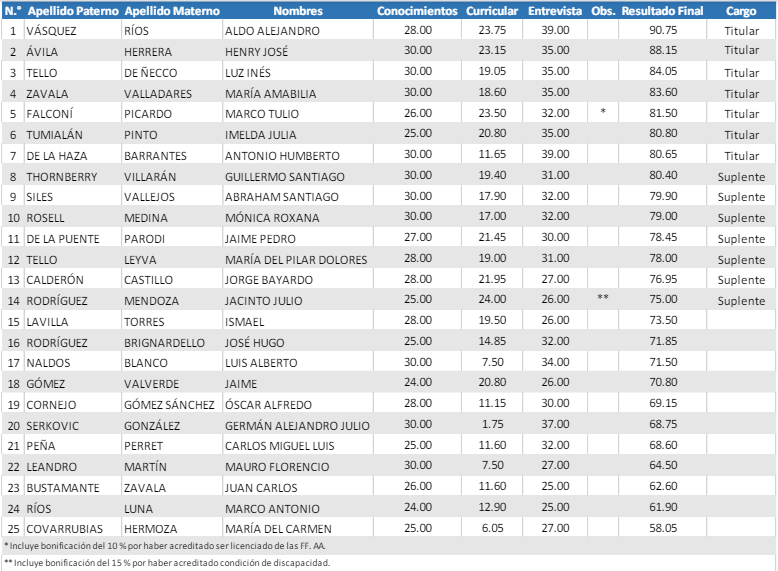This screenshot has height=571, width=778.
Task: Click the name 'JOSÉ HUGO'
Action: tap(255, 343)
